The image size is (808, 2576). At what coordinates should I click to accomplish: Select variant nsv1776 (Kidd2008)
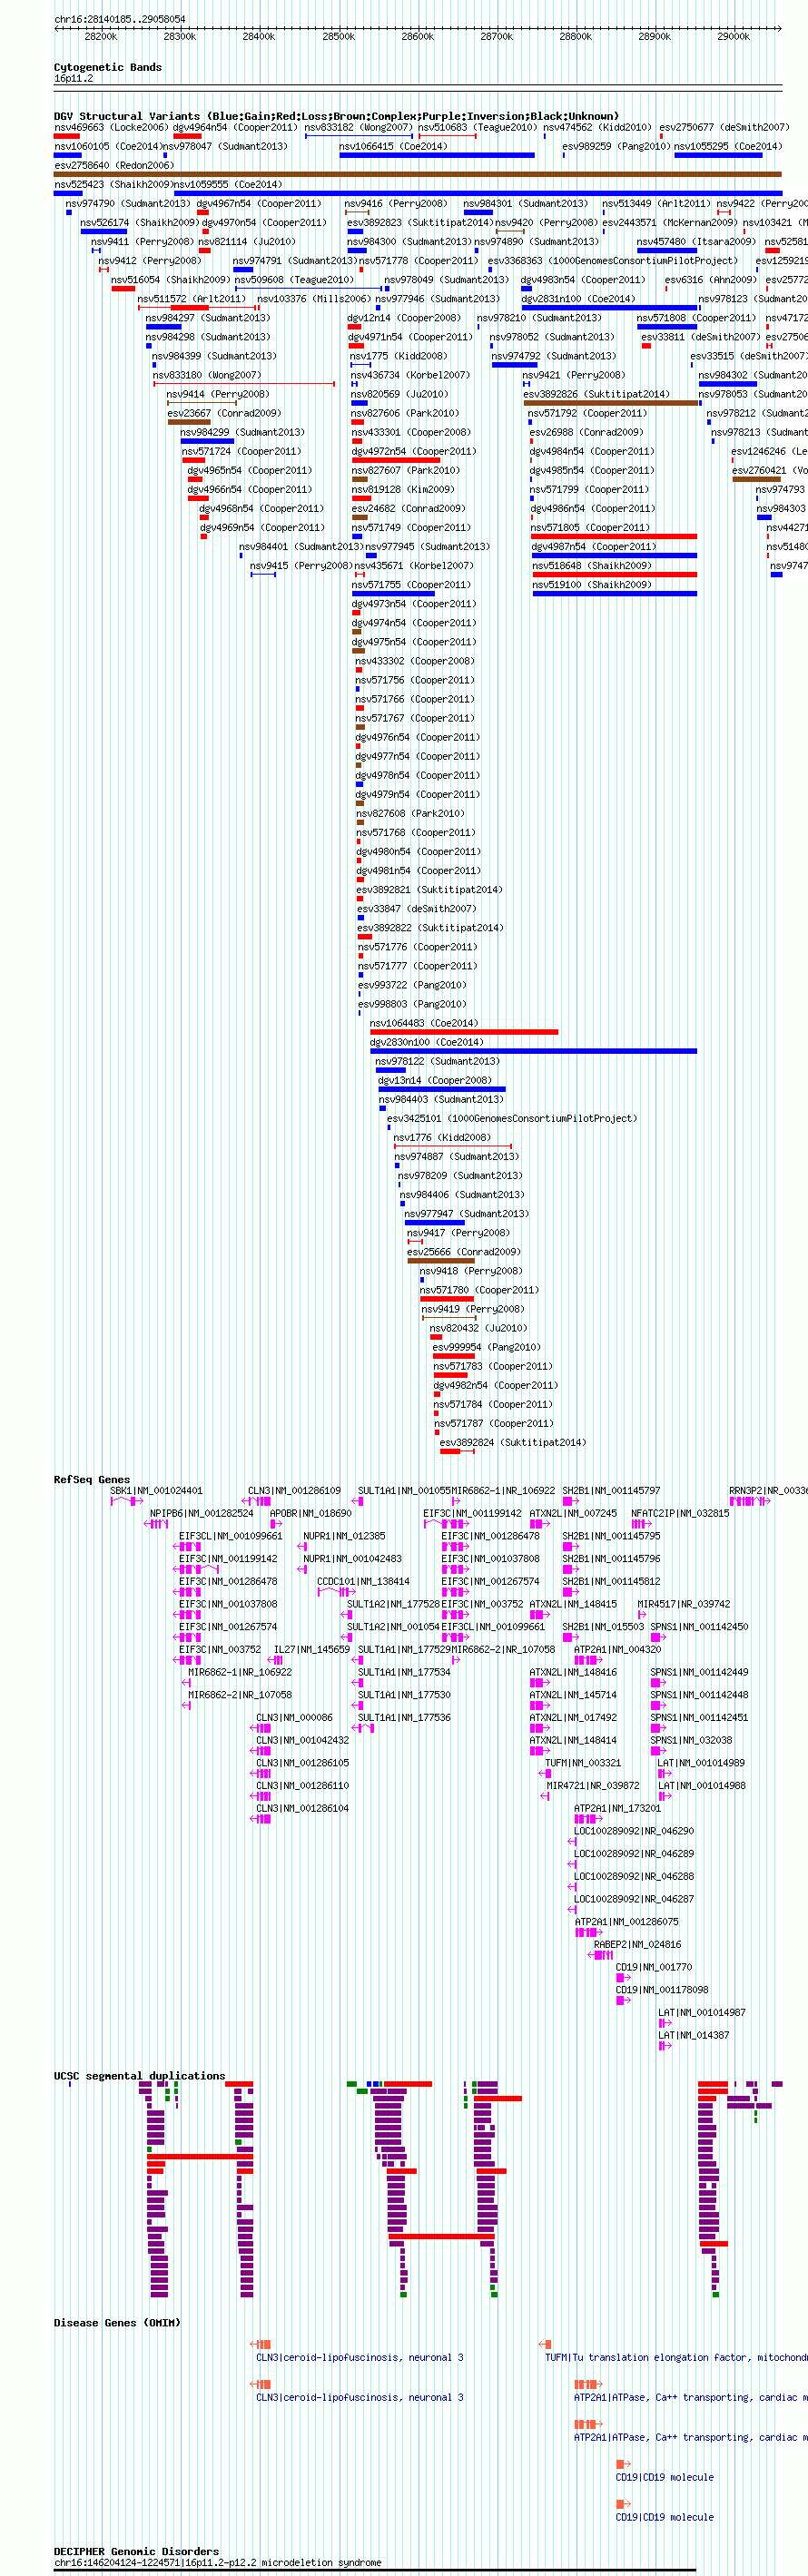click(x=442, y=1138)
